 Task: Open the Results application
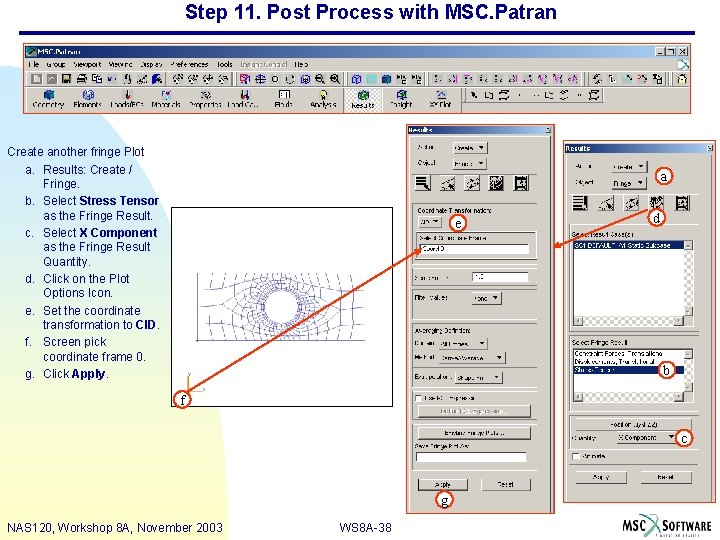pos(363,99)
